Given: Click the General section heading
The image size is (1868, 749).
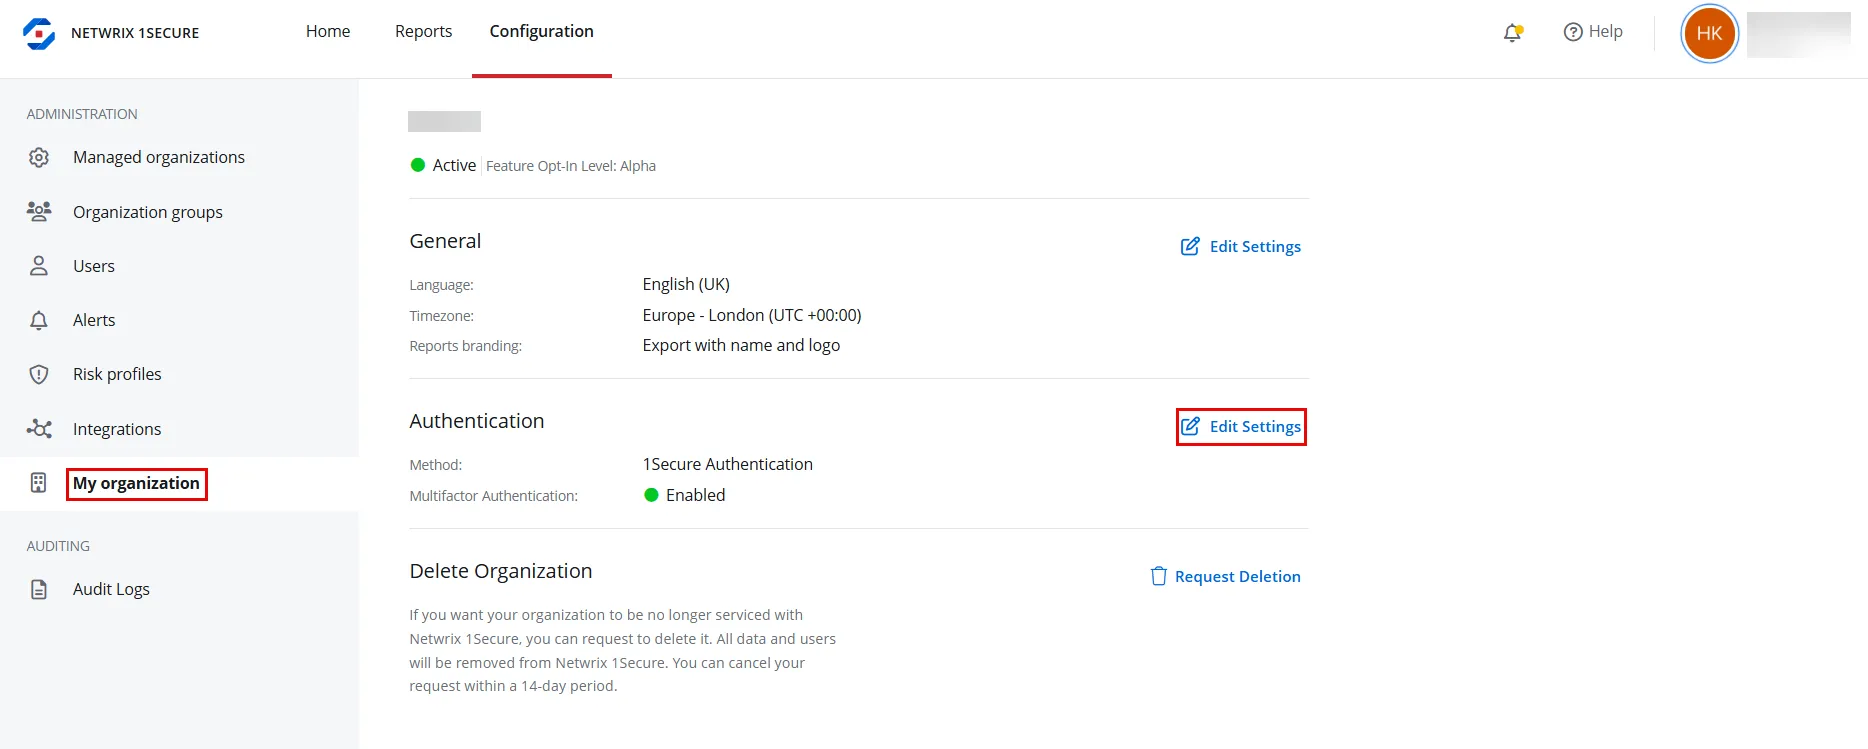Looking at the screenshot, I should pyautogui.click(x=445, y=241).
